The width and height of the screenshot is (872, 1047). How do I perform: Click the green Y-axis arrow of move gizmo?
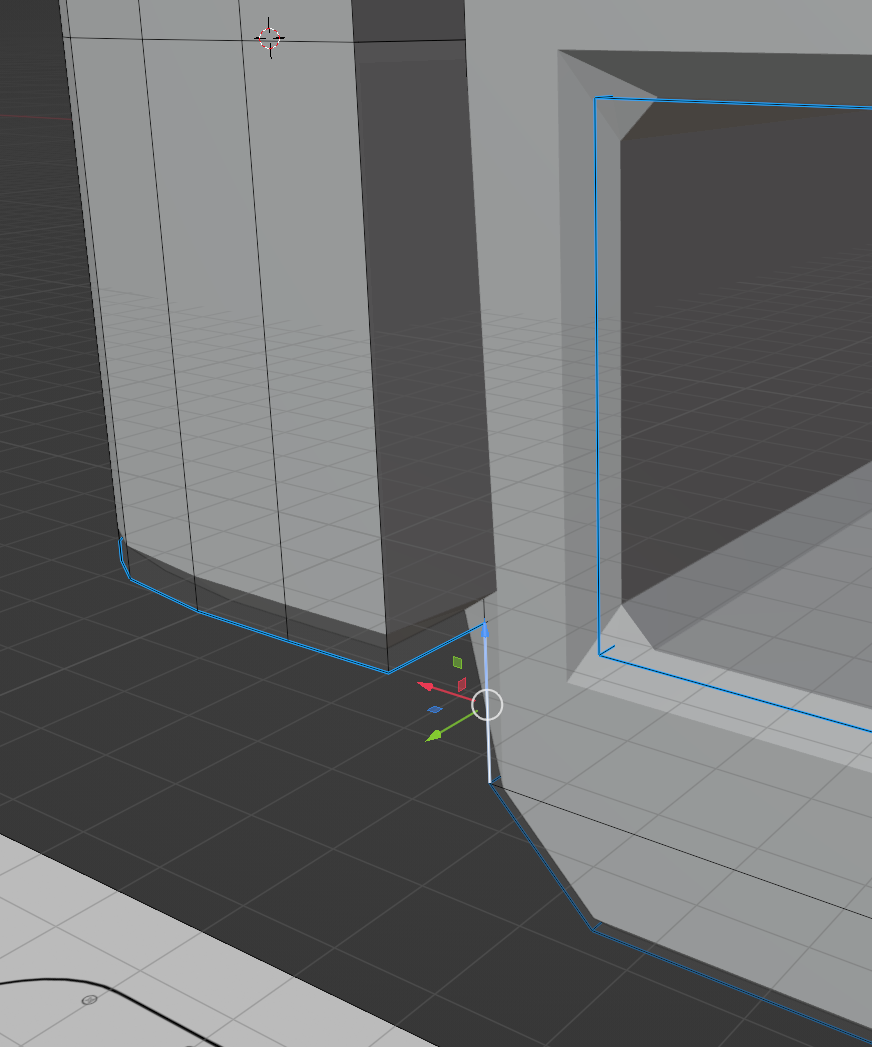click(434, 735)
